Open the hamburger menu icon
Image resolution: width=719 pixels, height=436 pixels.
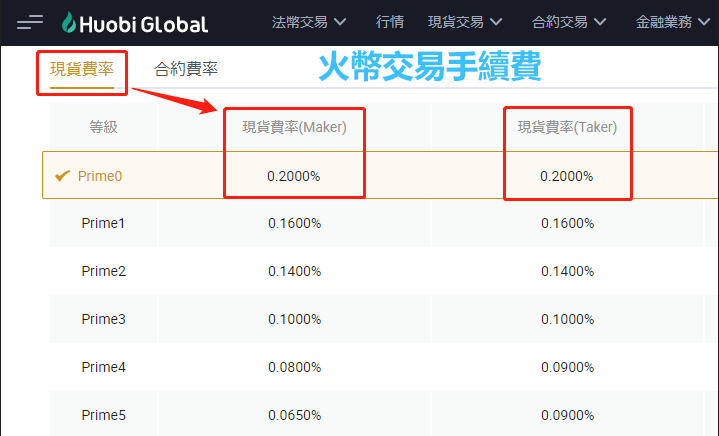[30, 22]
